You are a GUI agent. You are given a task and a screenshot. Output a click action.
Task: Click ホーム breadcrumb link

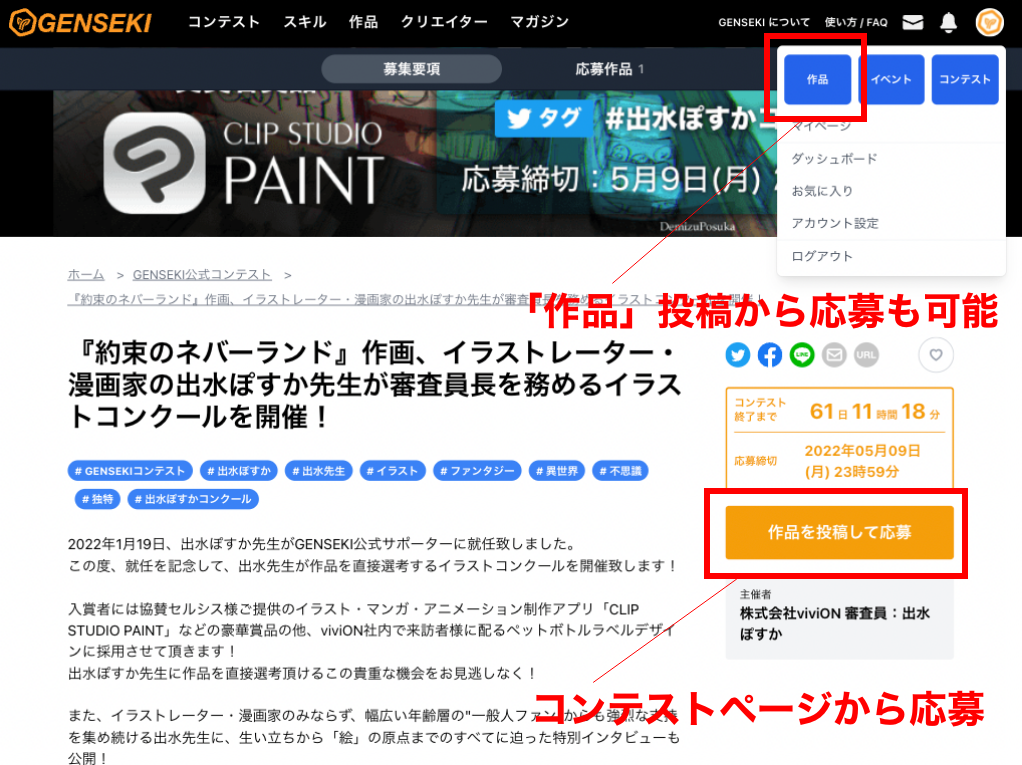[86, 275]
